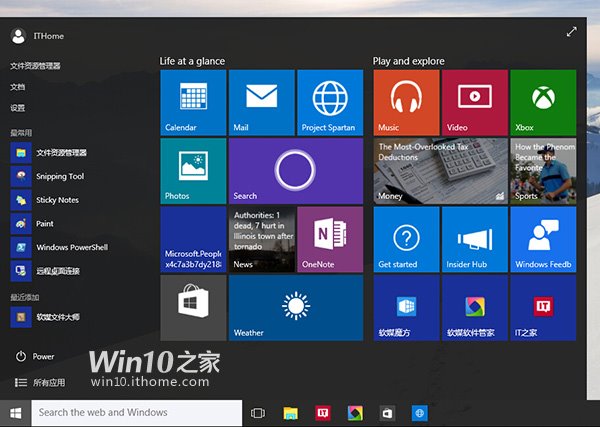Viewport: 600px width, 427px height.
Task: Open the Calendar tile
Action: [x=193, y=102]
